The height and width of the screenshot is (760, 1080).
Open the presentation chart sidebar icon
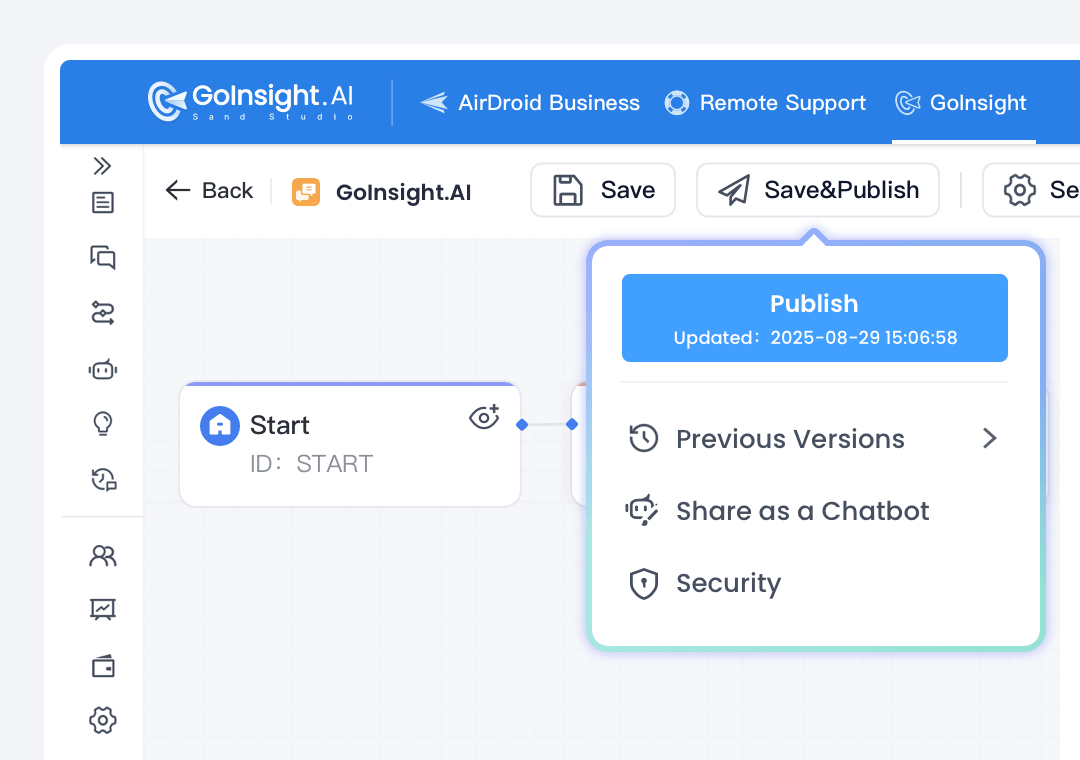click(x=102, y=609)
